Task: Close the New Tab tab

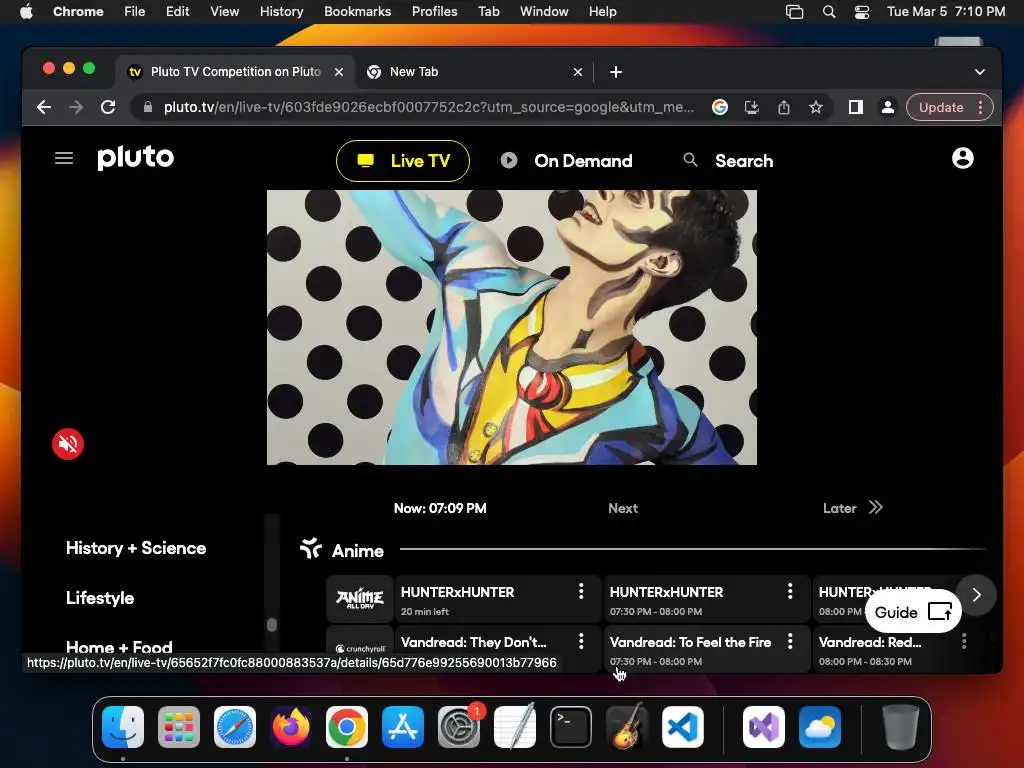Action: click(x=577, y=72)
